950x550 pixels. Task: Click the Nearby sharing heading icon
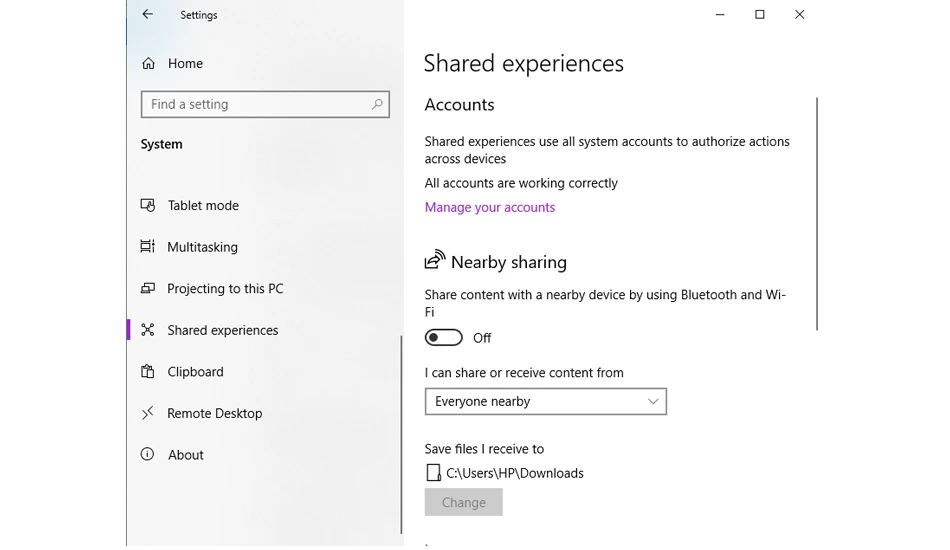(434, 259)
